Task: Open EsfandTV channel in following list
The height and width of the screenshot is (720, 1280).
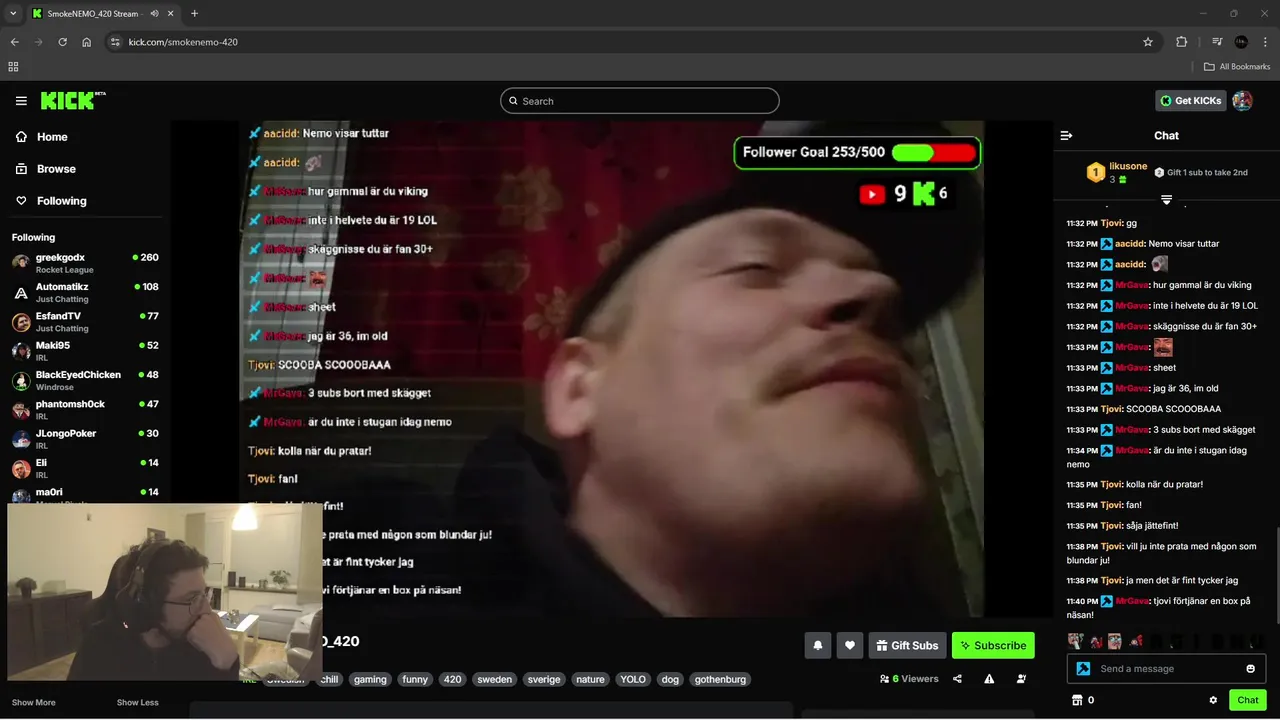Action: (x=85, y=322)
